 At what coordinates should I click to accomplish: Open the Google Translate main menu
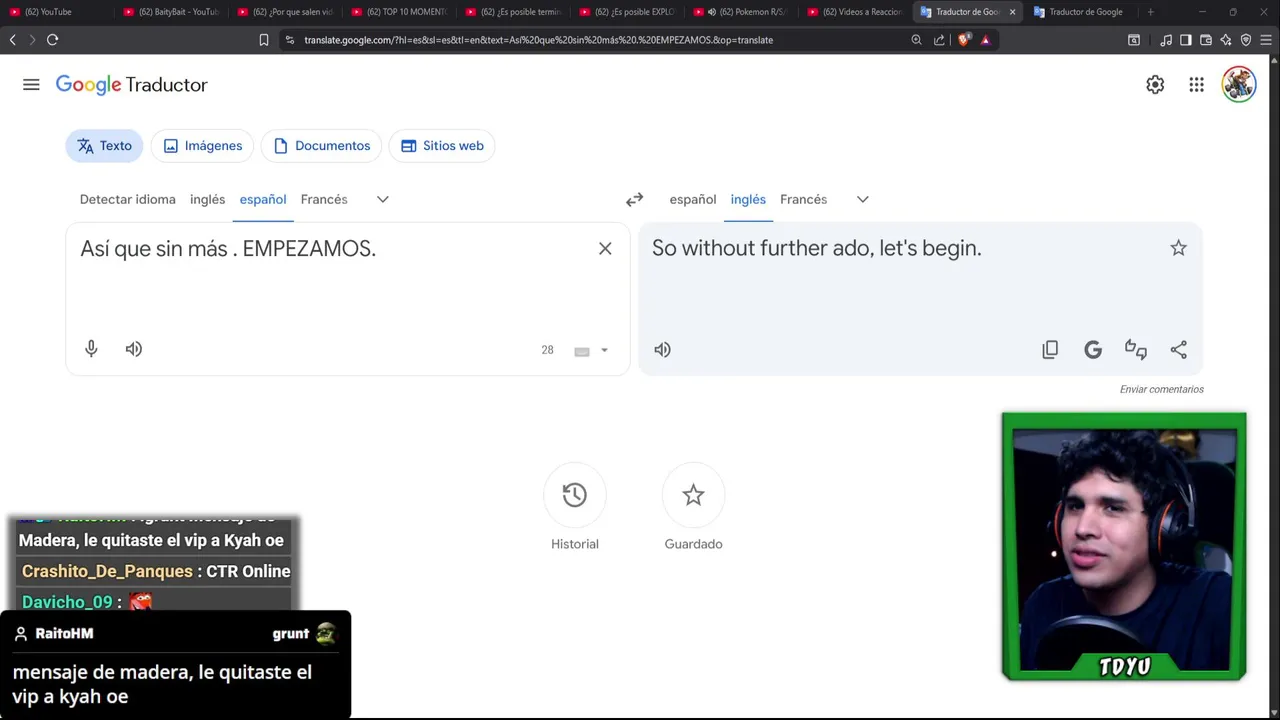tap(31, 85)
